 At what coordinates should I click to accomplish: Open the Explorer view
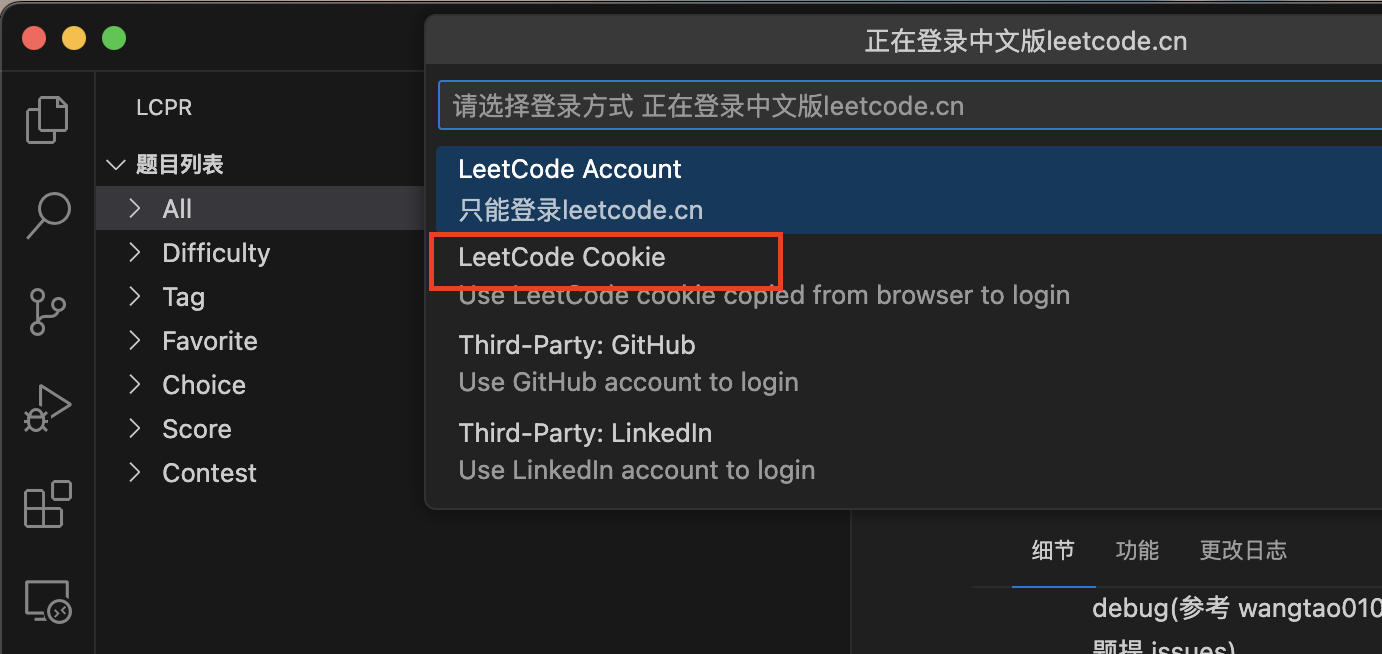click(46, 119)
